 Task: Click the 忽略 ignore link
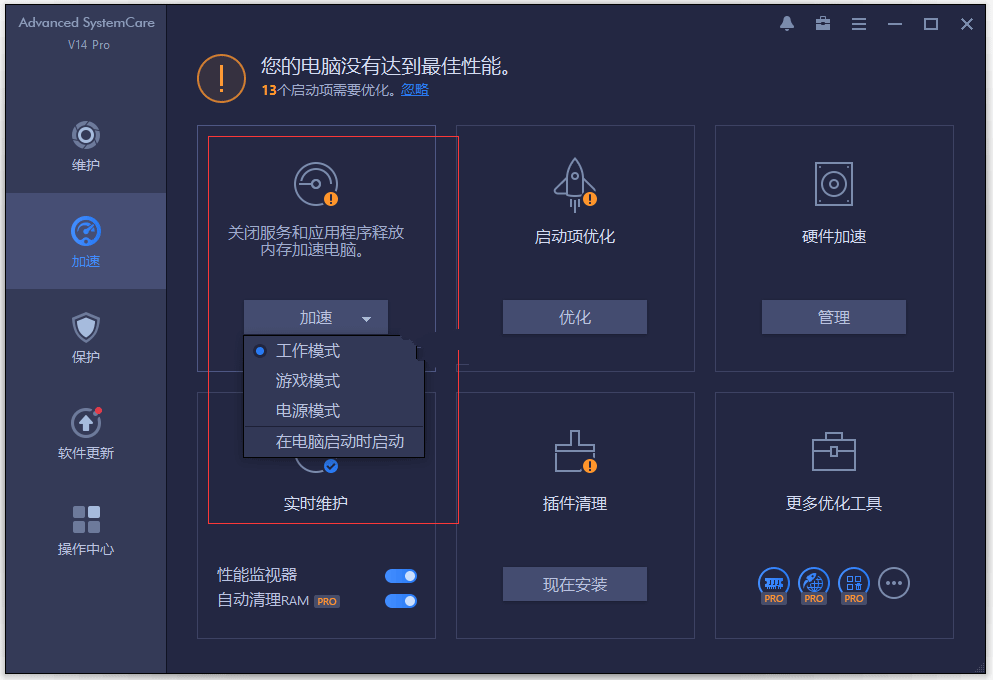pyautogui.click(x=415, y=90)
